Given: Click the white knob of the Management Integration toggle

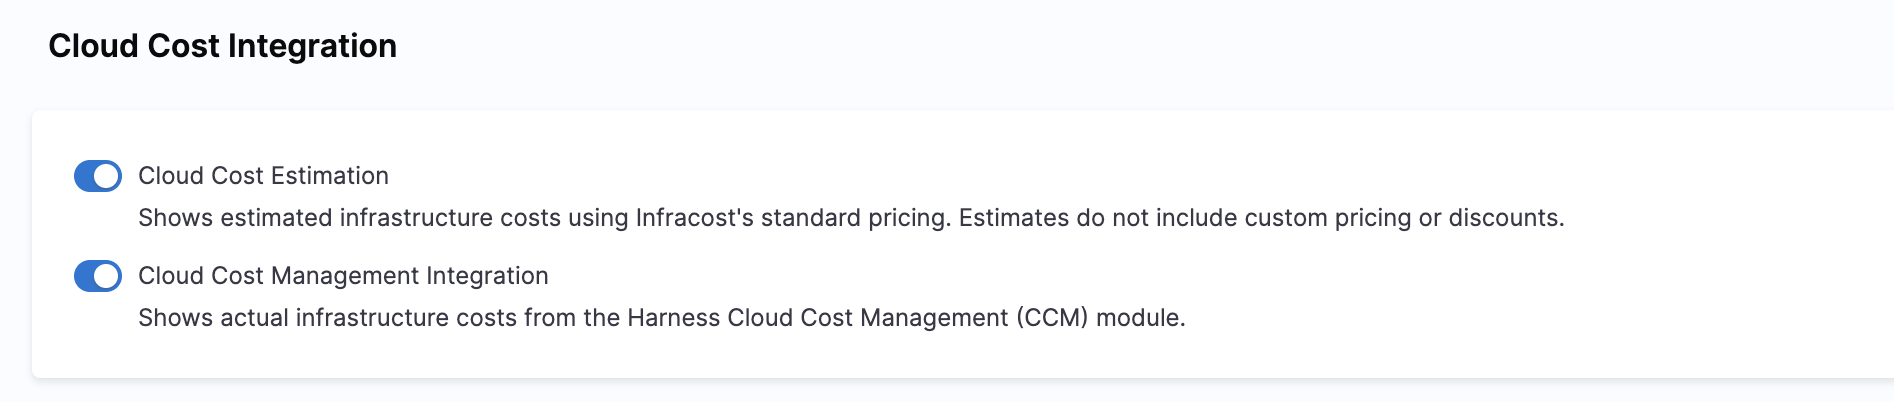Looking at the screenshot, I should pos(106,276).
